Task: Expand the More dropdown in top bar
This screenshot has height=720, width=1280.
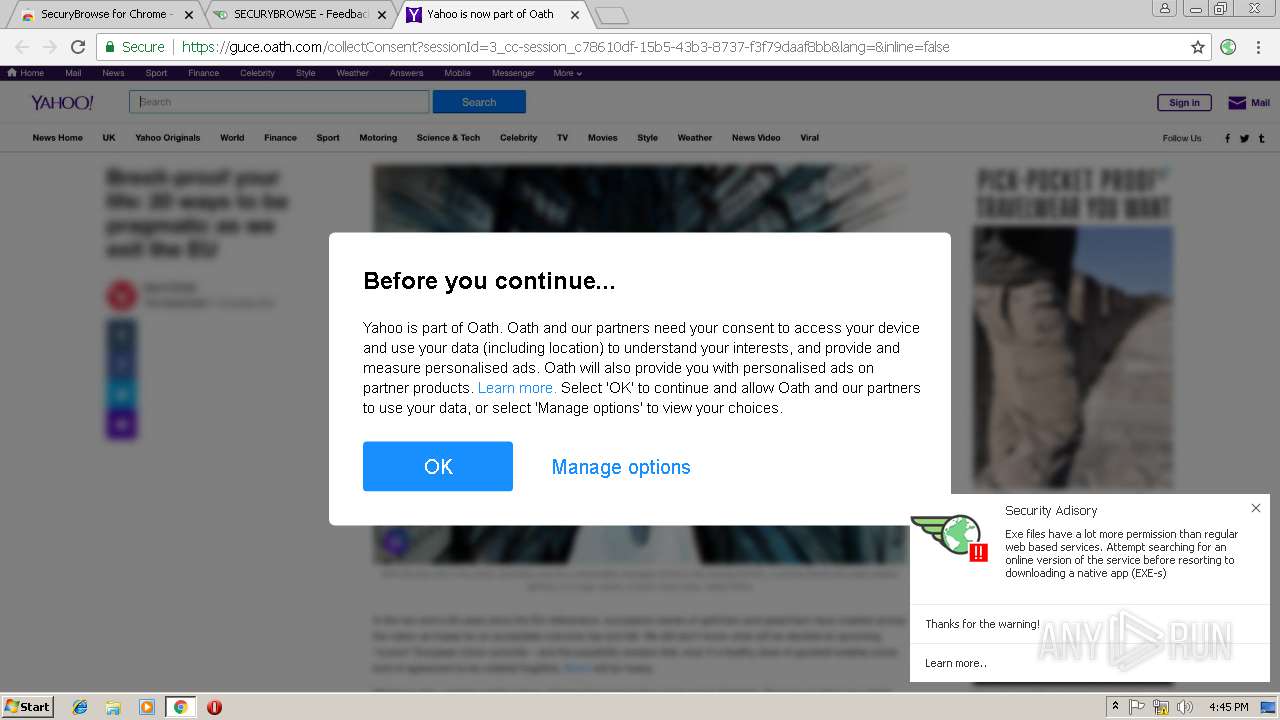Action: (x=567, y=73)
